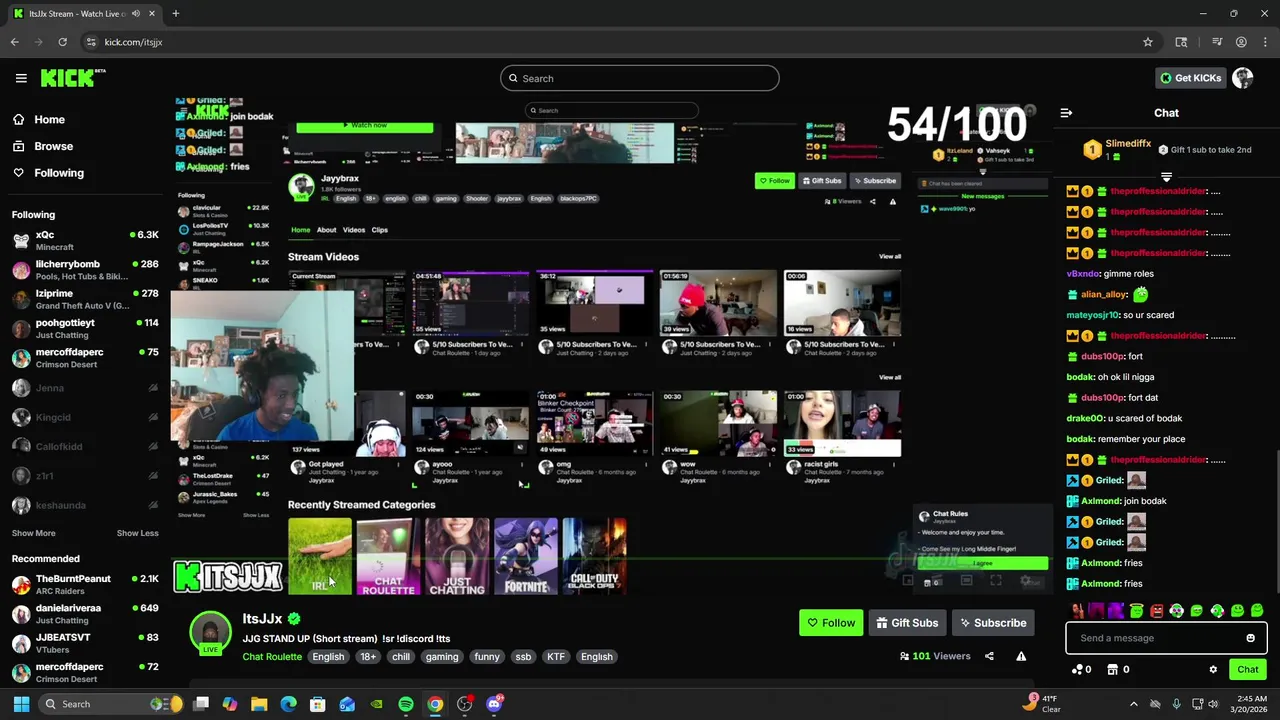Focus the Kick search bar
Screen dimensions: 1280x720
(x=640, y=78)
